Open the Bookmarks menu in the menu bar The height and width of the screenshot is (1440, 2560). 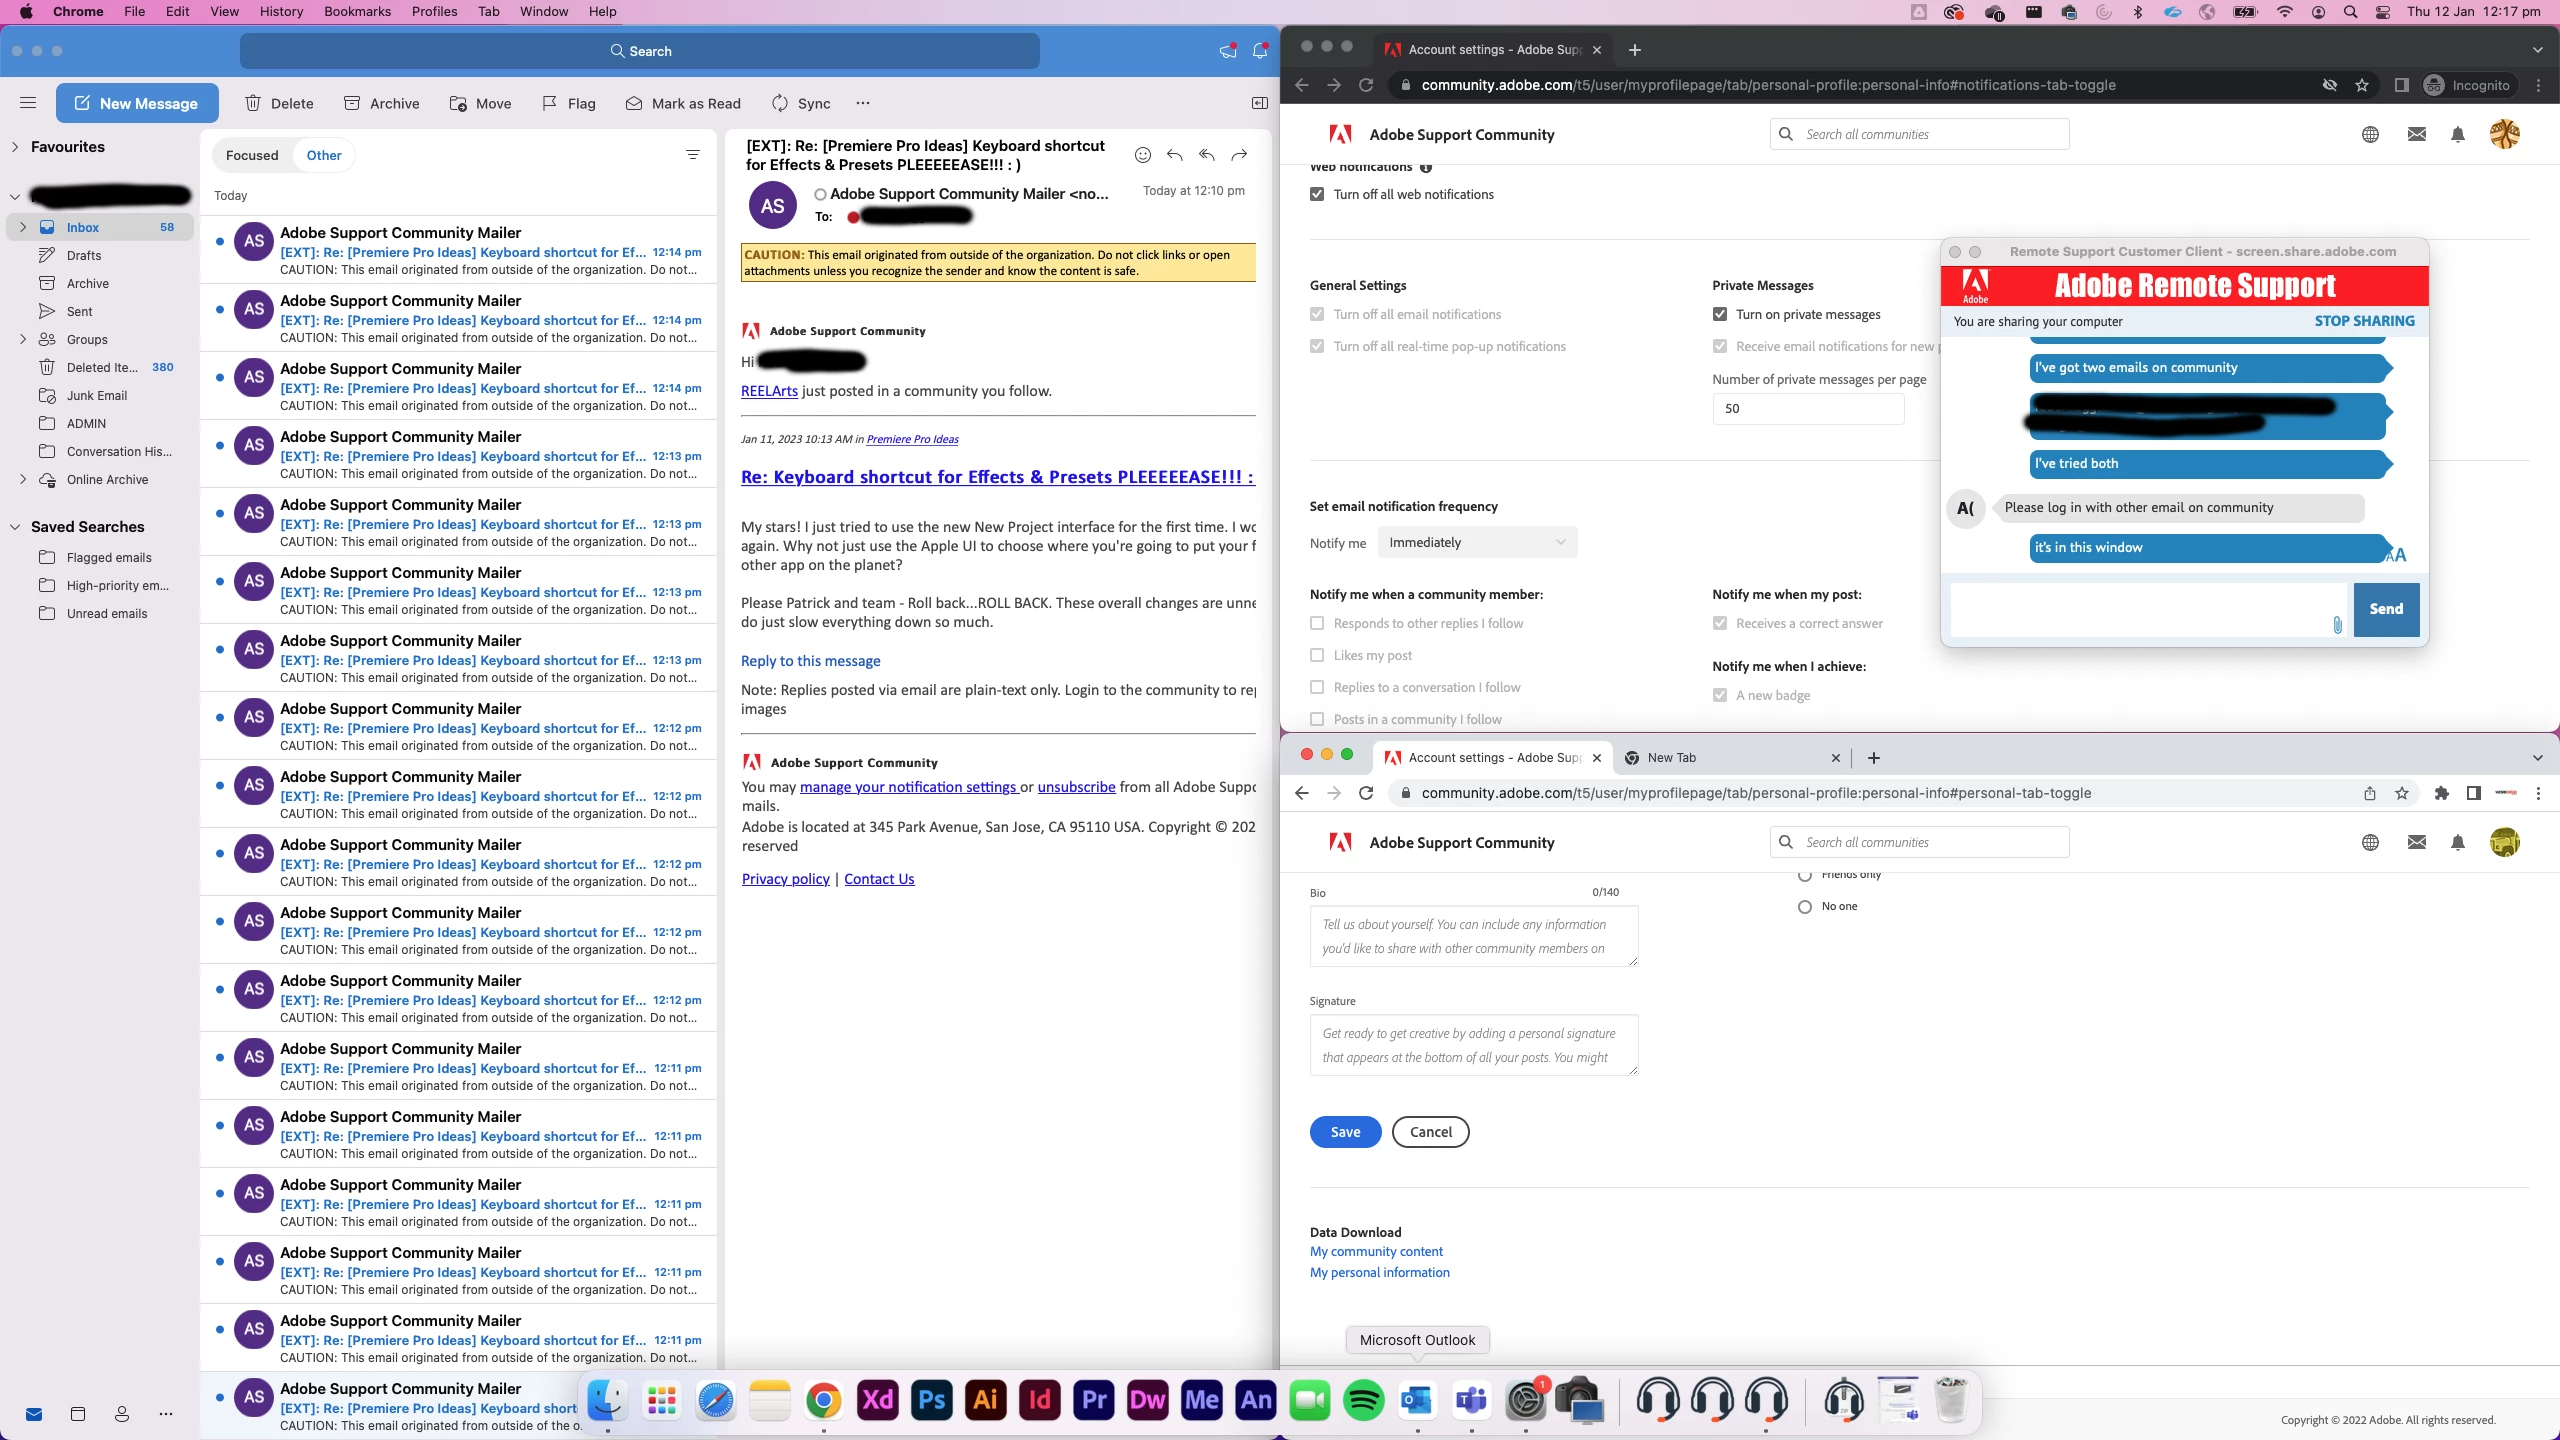point(357,11)
